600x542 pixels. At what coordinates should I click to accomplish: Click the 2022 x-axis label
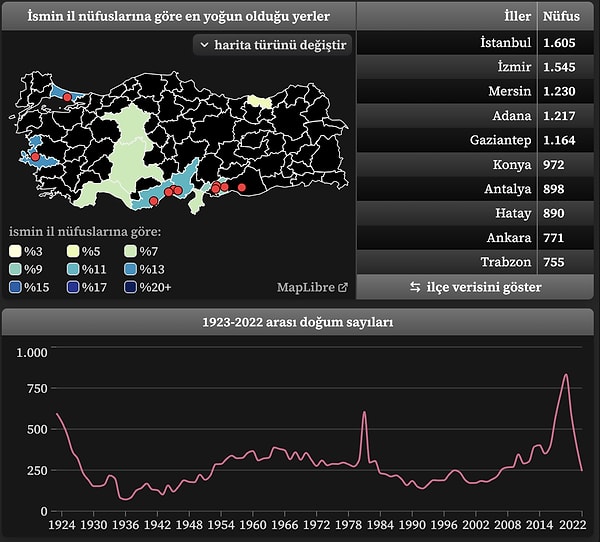click(x=573, y=524)
